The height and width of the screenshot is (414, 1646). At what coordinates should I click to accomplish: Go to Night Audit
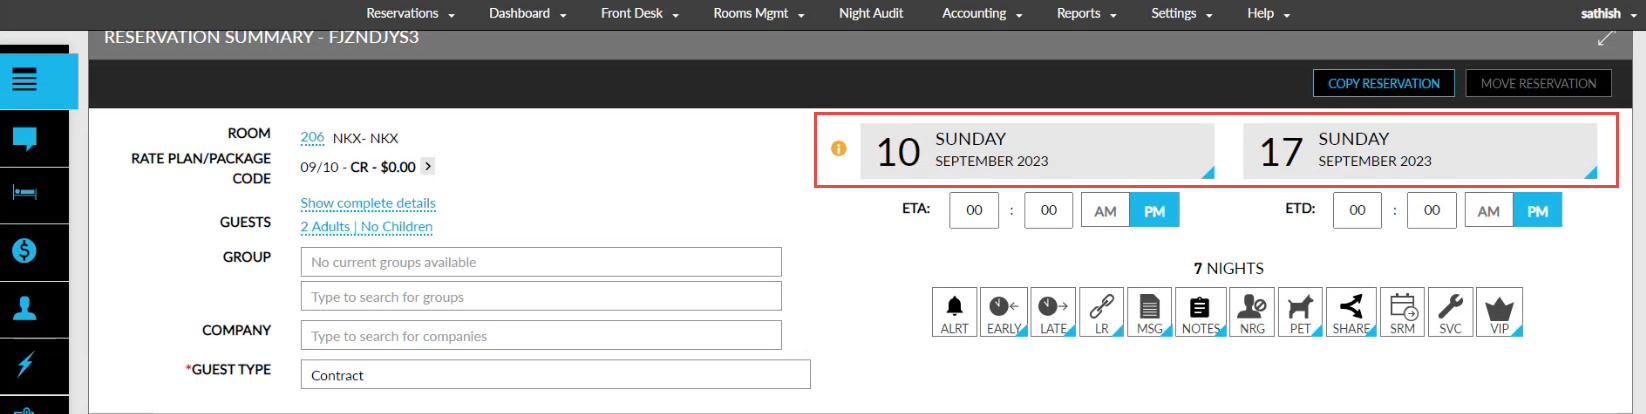point(871,13)
